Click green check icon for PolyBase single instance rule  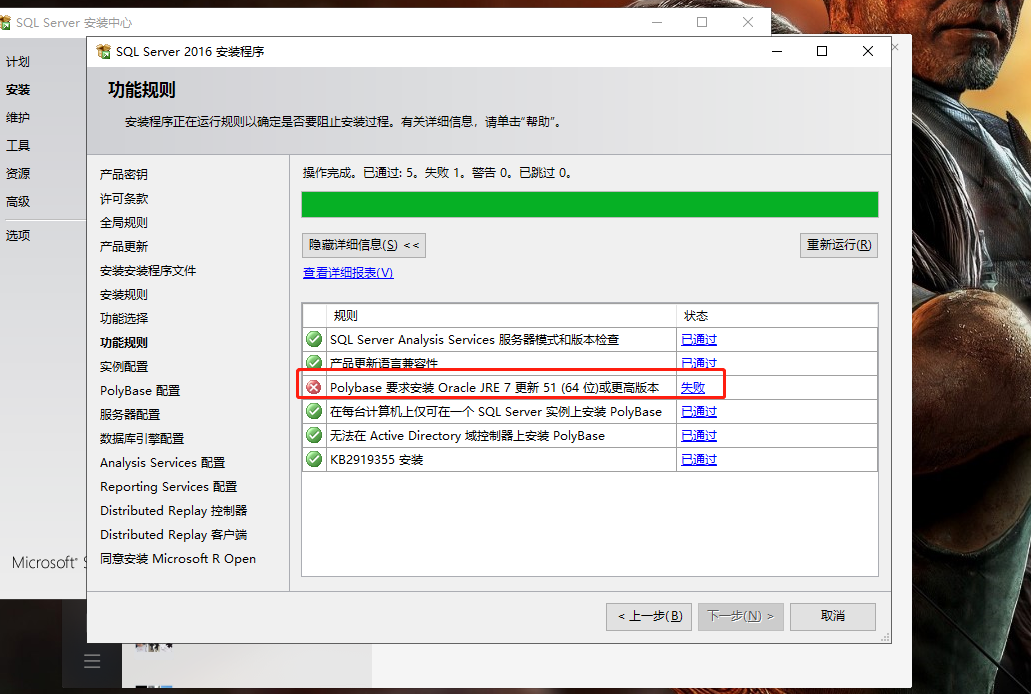pos(314,411)
